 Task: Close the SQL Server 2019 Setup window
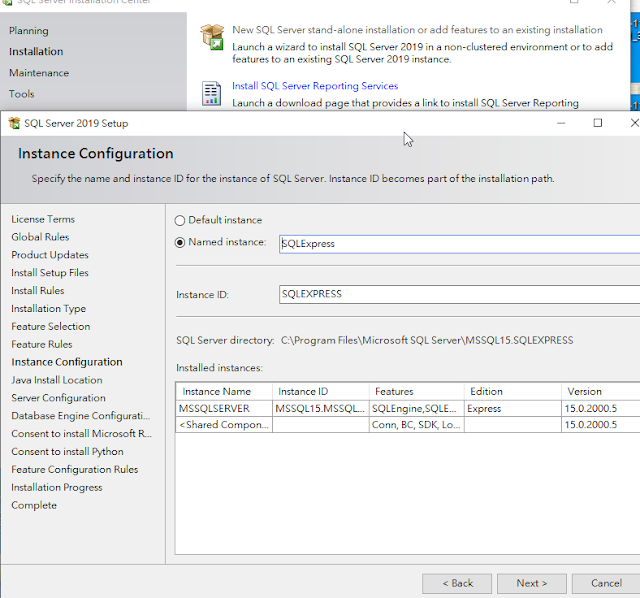coord(634,123)
